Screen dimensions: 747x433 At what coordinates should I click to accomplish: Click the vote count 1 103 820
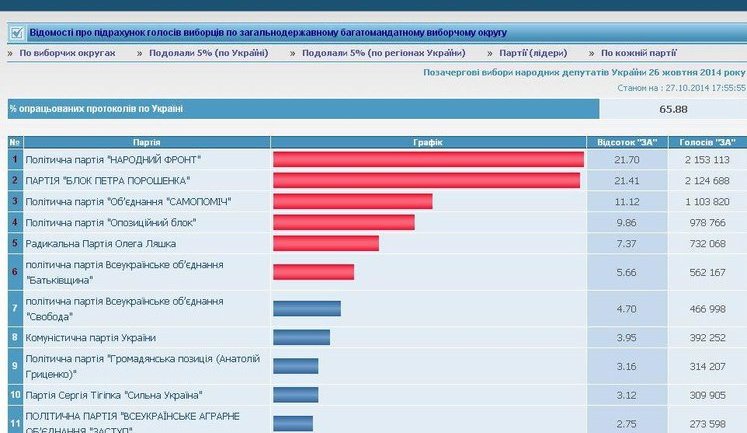(707, 202)
